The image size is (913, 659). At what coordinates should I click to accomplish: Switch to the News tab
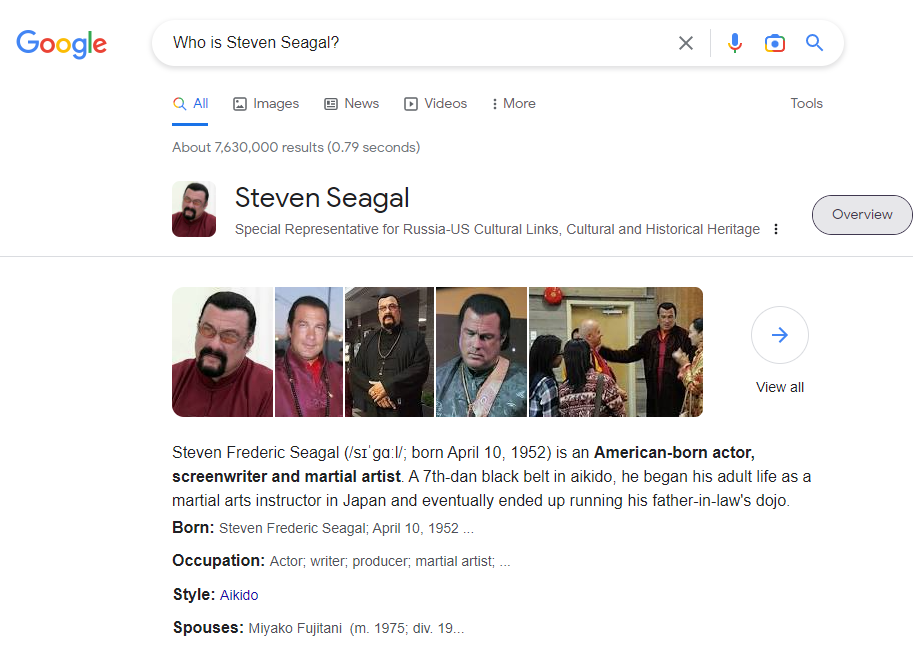pos(352,104)
